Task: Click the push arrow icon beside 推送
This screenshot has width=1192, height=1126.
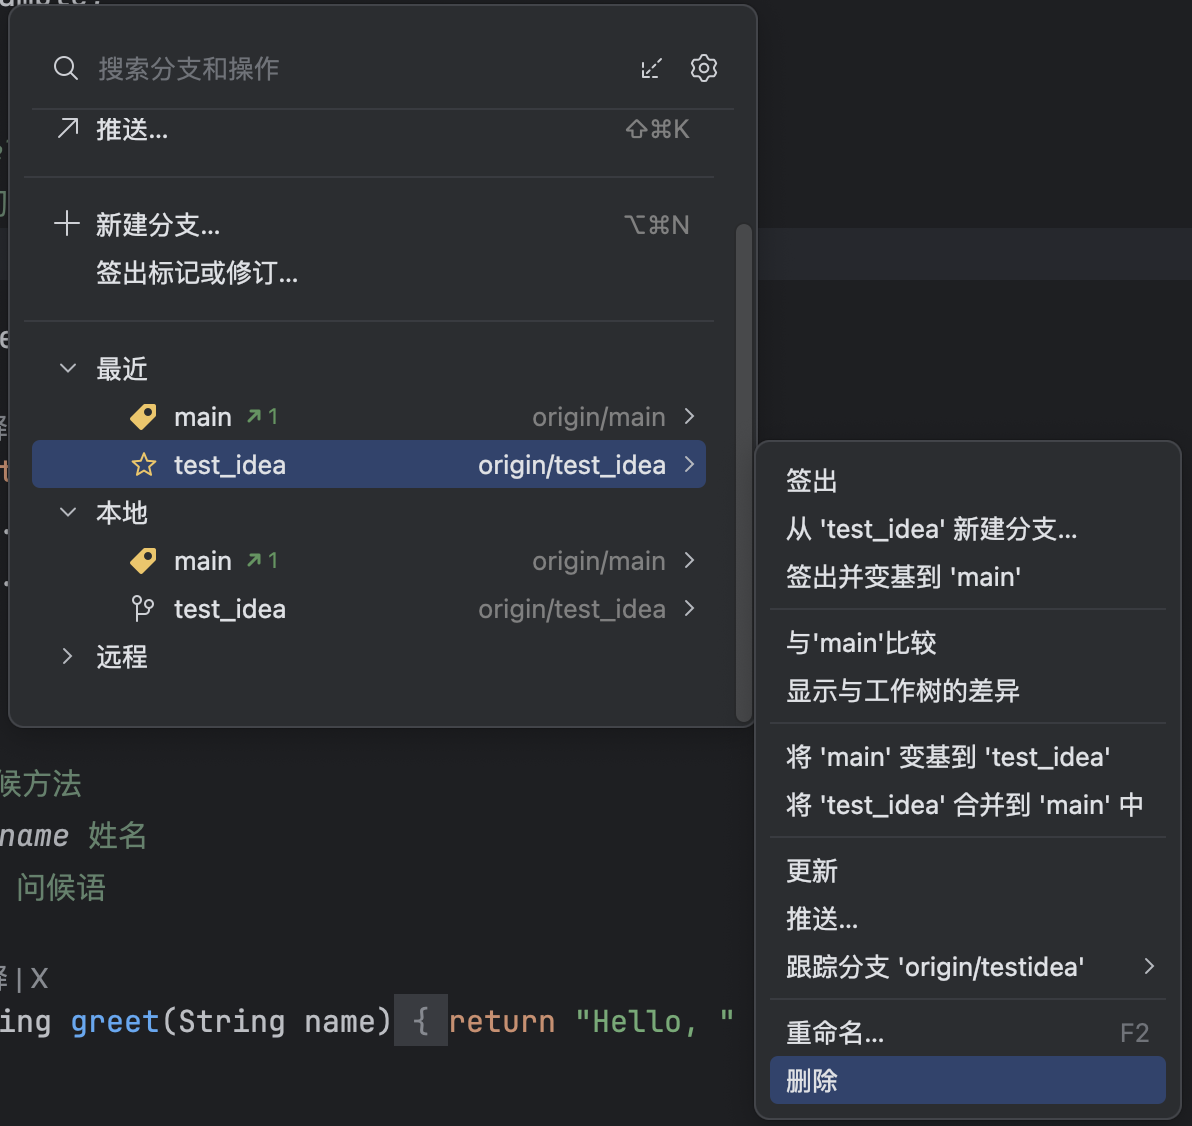Action: [x=66, y=128]
